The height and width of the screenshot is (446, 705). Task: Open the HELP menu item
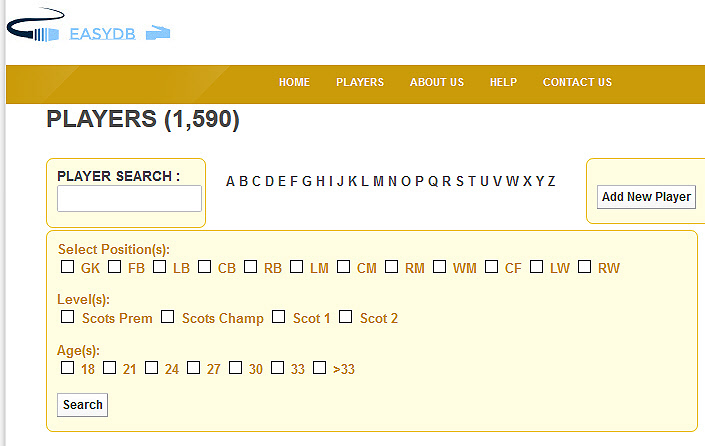[503, 82]
